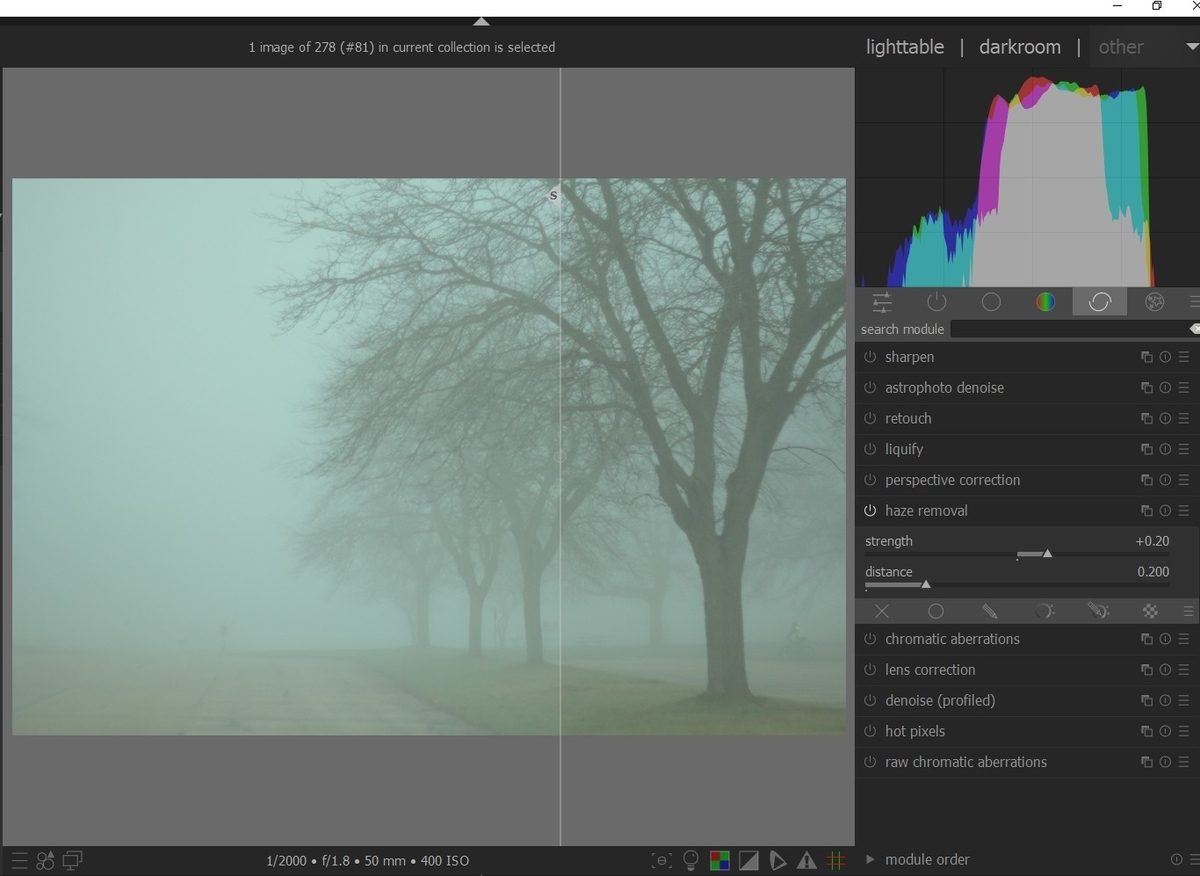
Task: Select the darkroom view tab
Action: 1019,47
